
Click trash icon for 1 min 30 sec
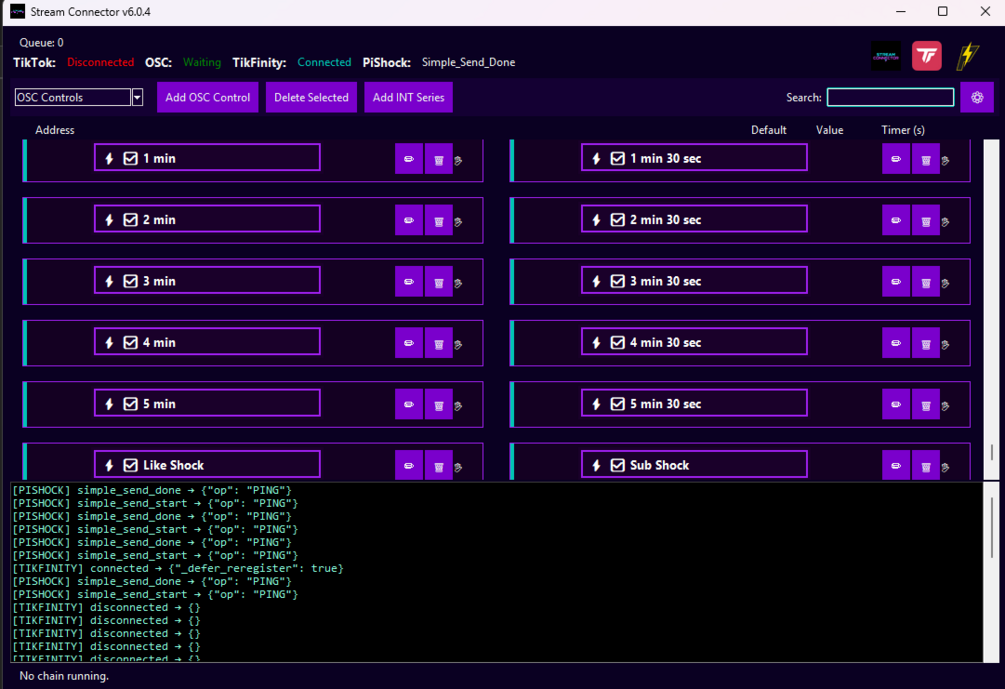pos(926,159)
